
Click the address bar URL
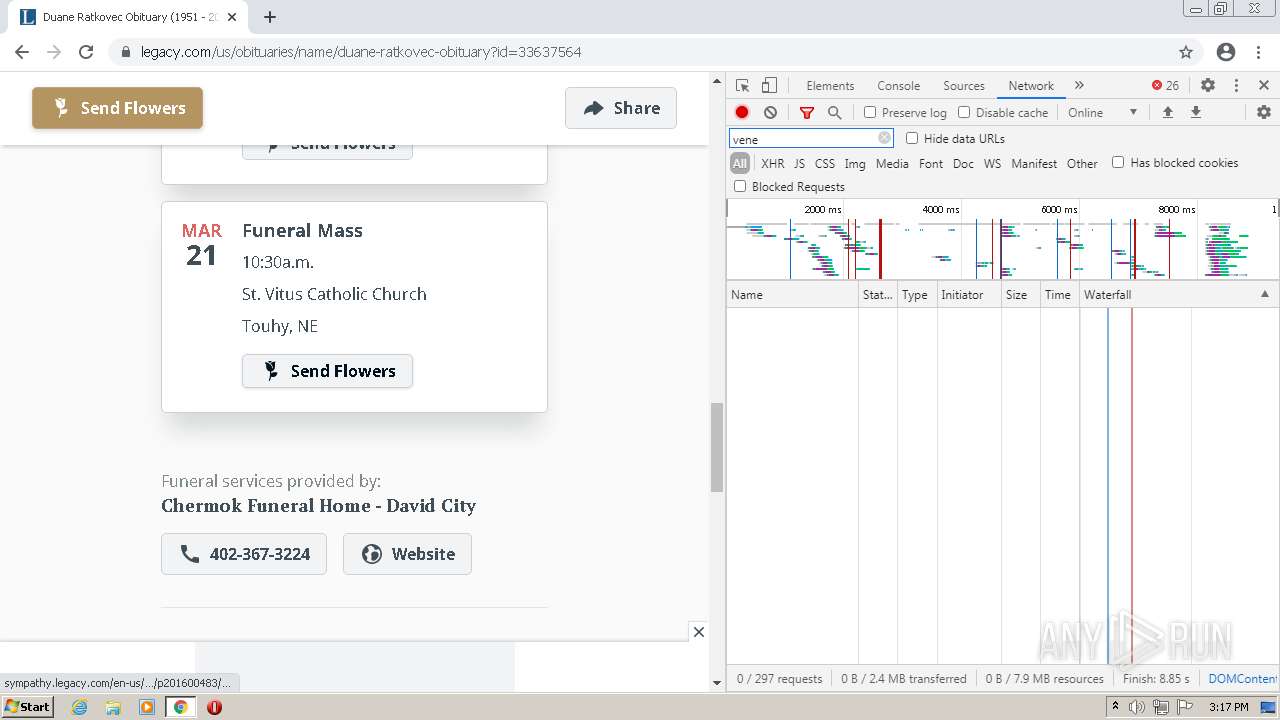click(361, 52)
